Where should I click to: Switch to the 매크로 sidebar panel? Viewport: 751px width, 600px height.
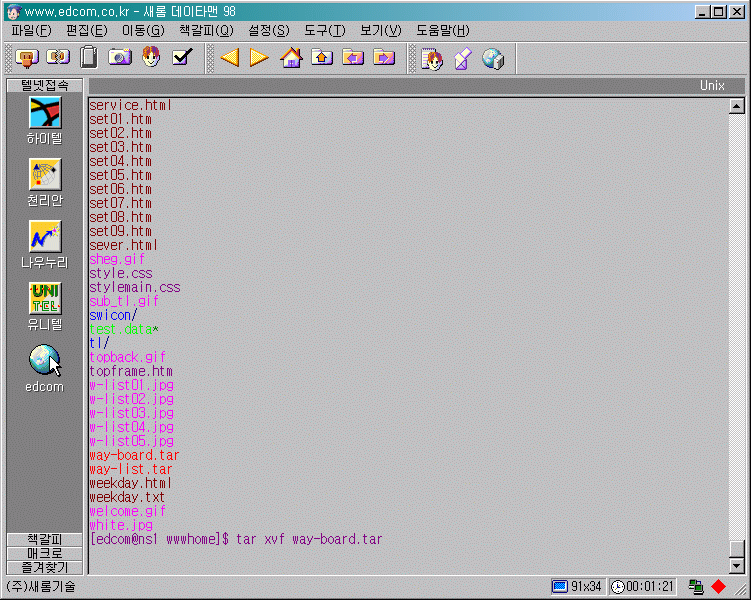tap(45, 554)
